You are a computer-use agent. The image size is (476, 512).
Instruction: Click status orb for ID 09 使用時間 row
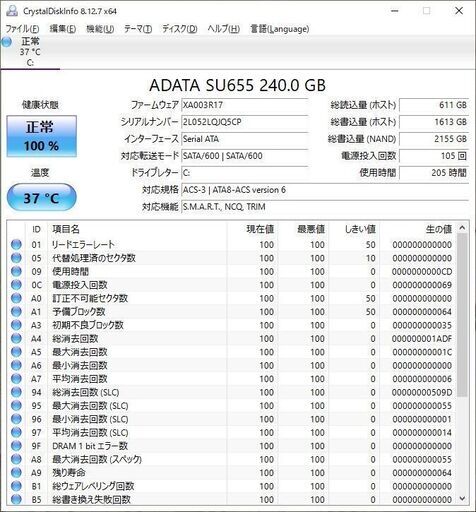(16, 271)
